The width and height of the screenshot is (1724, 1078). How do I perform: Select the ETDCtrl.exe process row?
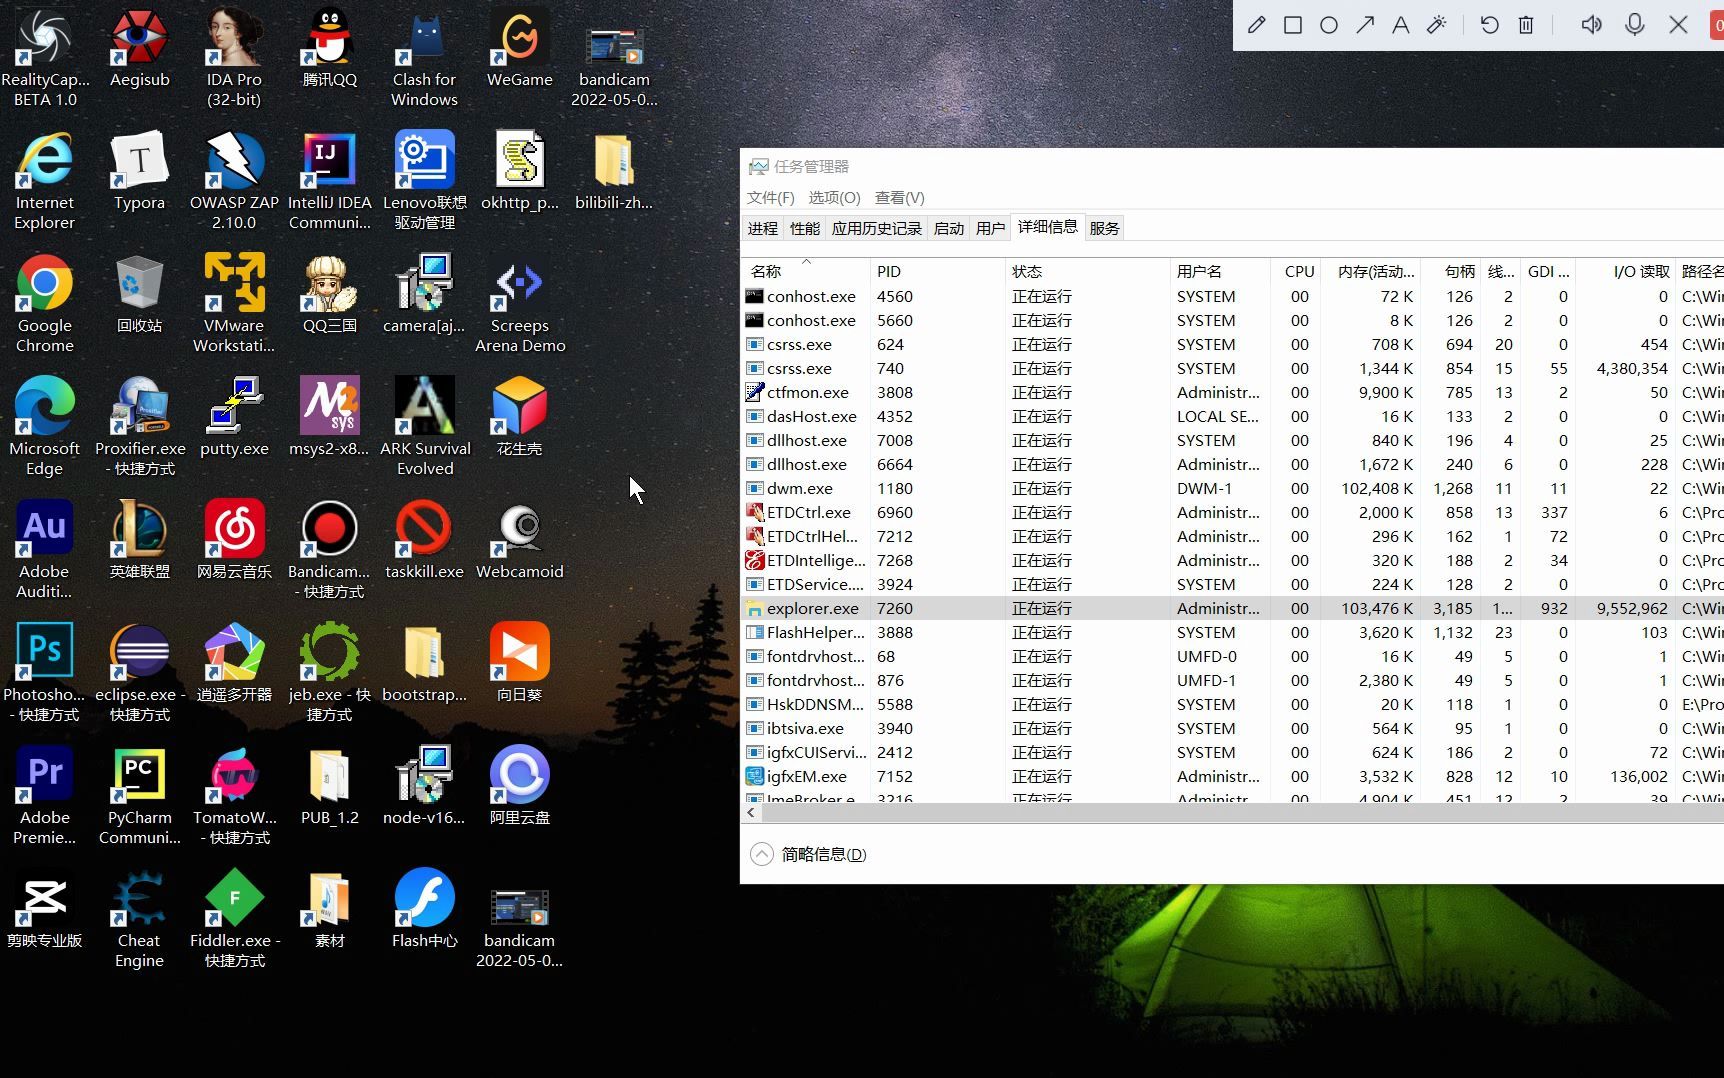(1233, 512)
